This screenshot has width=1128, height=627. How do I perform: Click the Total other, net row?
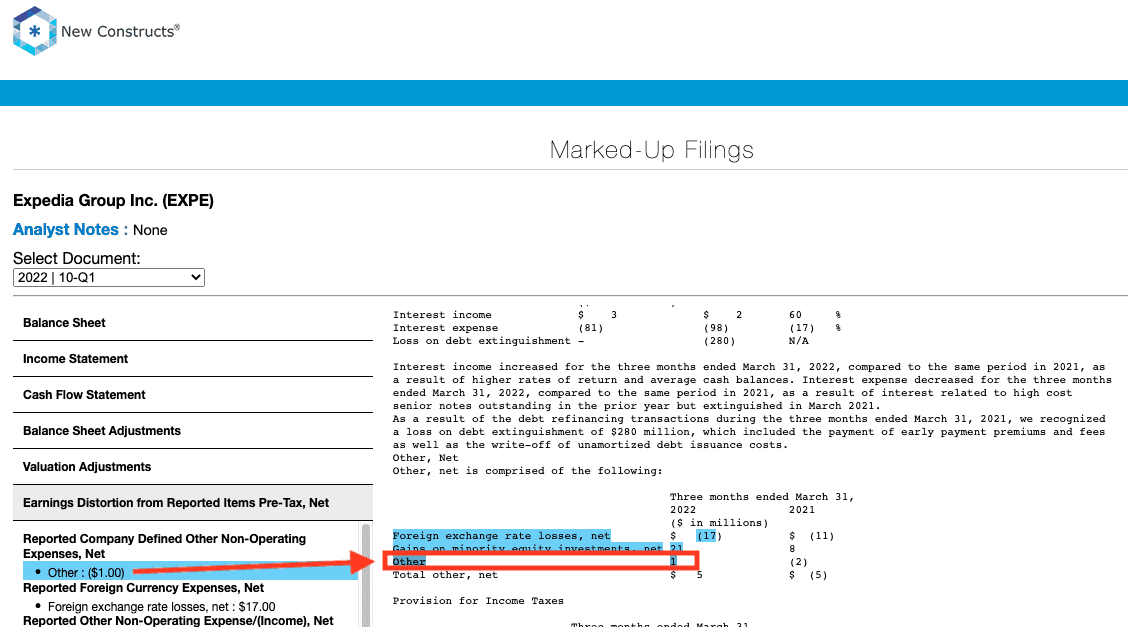tap(610, 575)
